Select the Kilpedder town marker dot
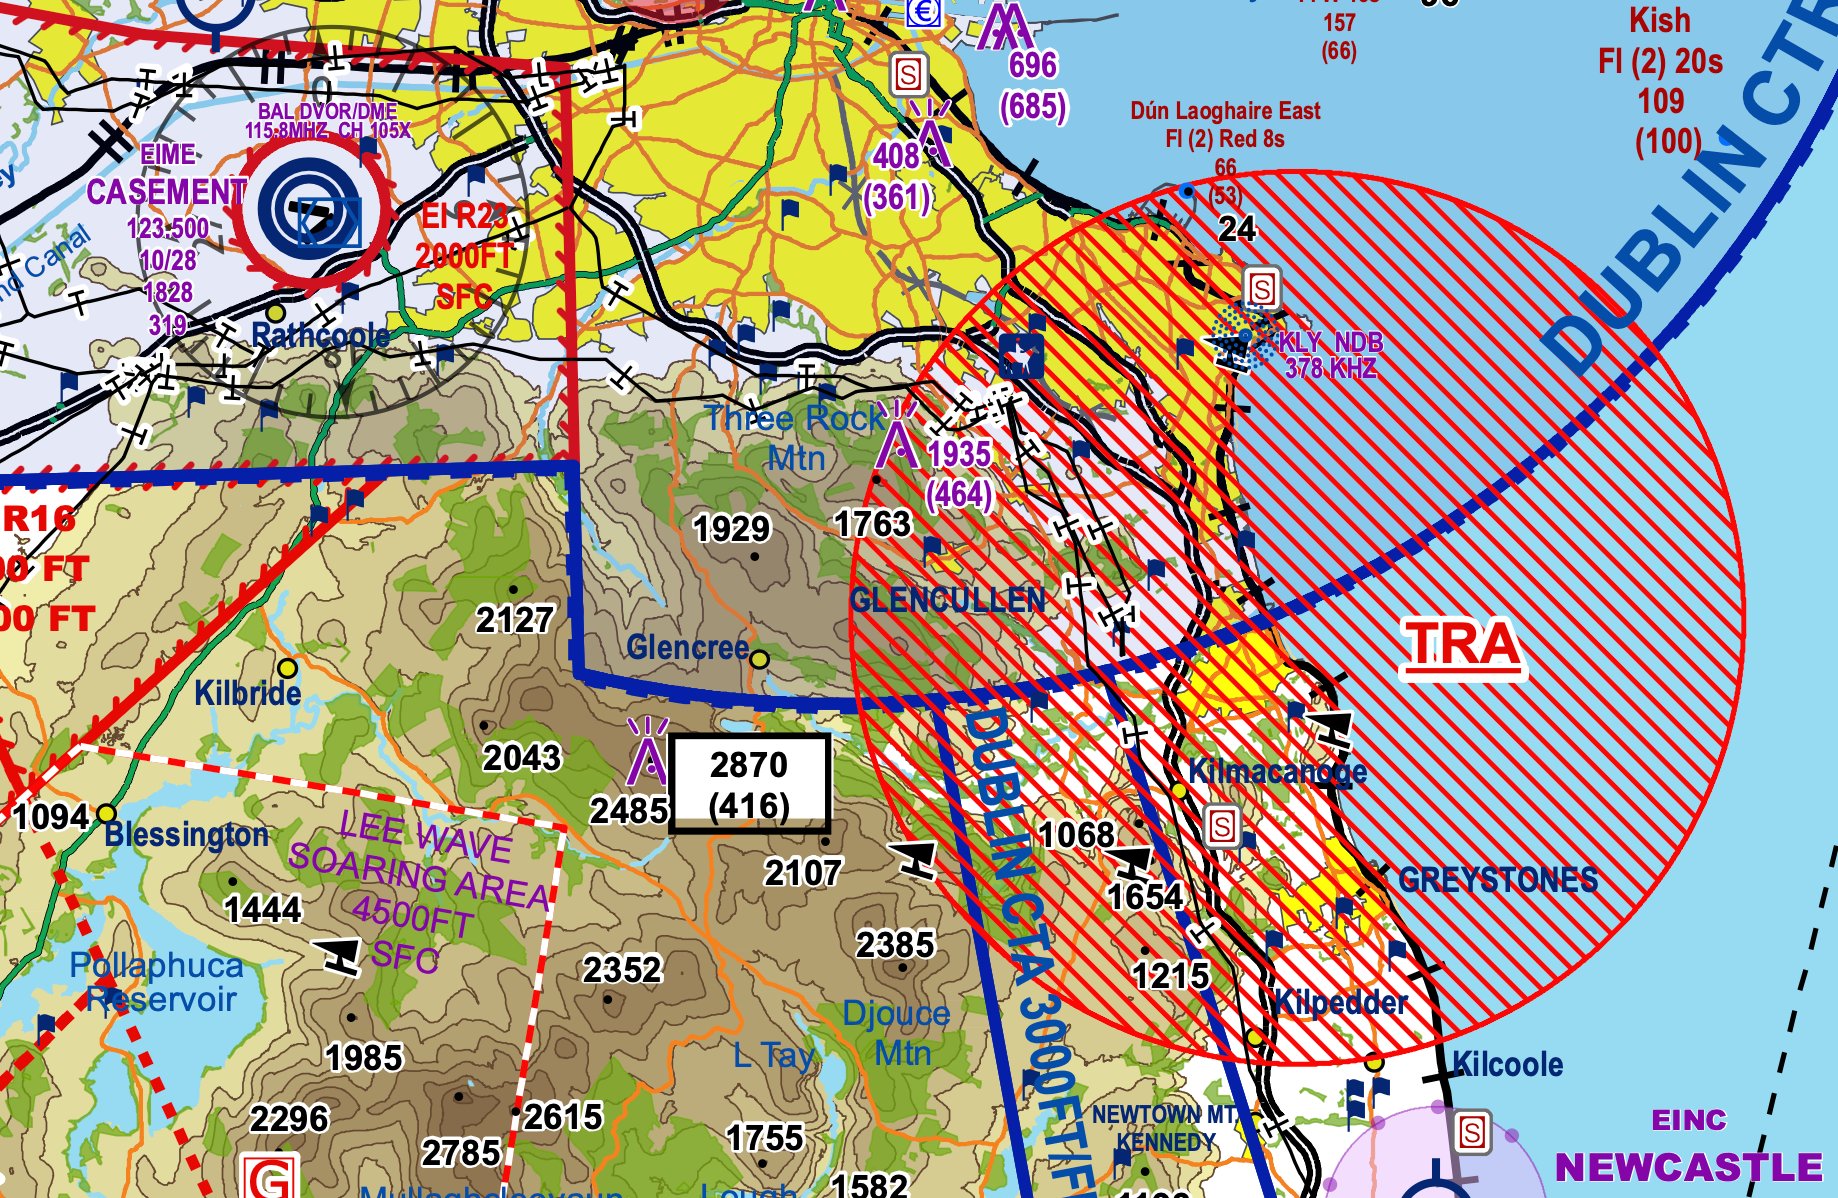Image resolution: width=1838 pixels, height=1198 pixels. tap(1254, 1038)
